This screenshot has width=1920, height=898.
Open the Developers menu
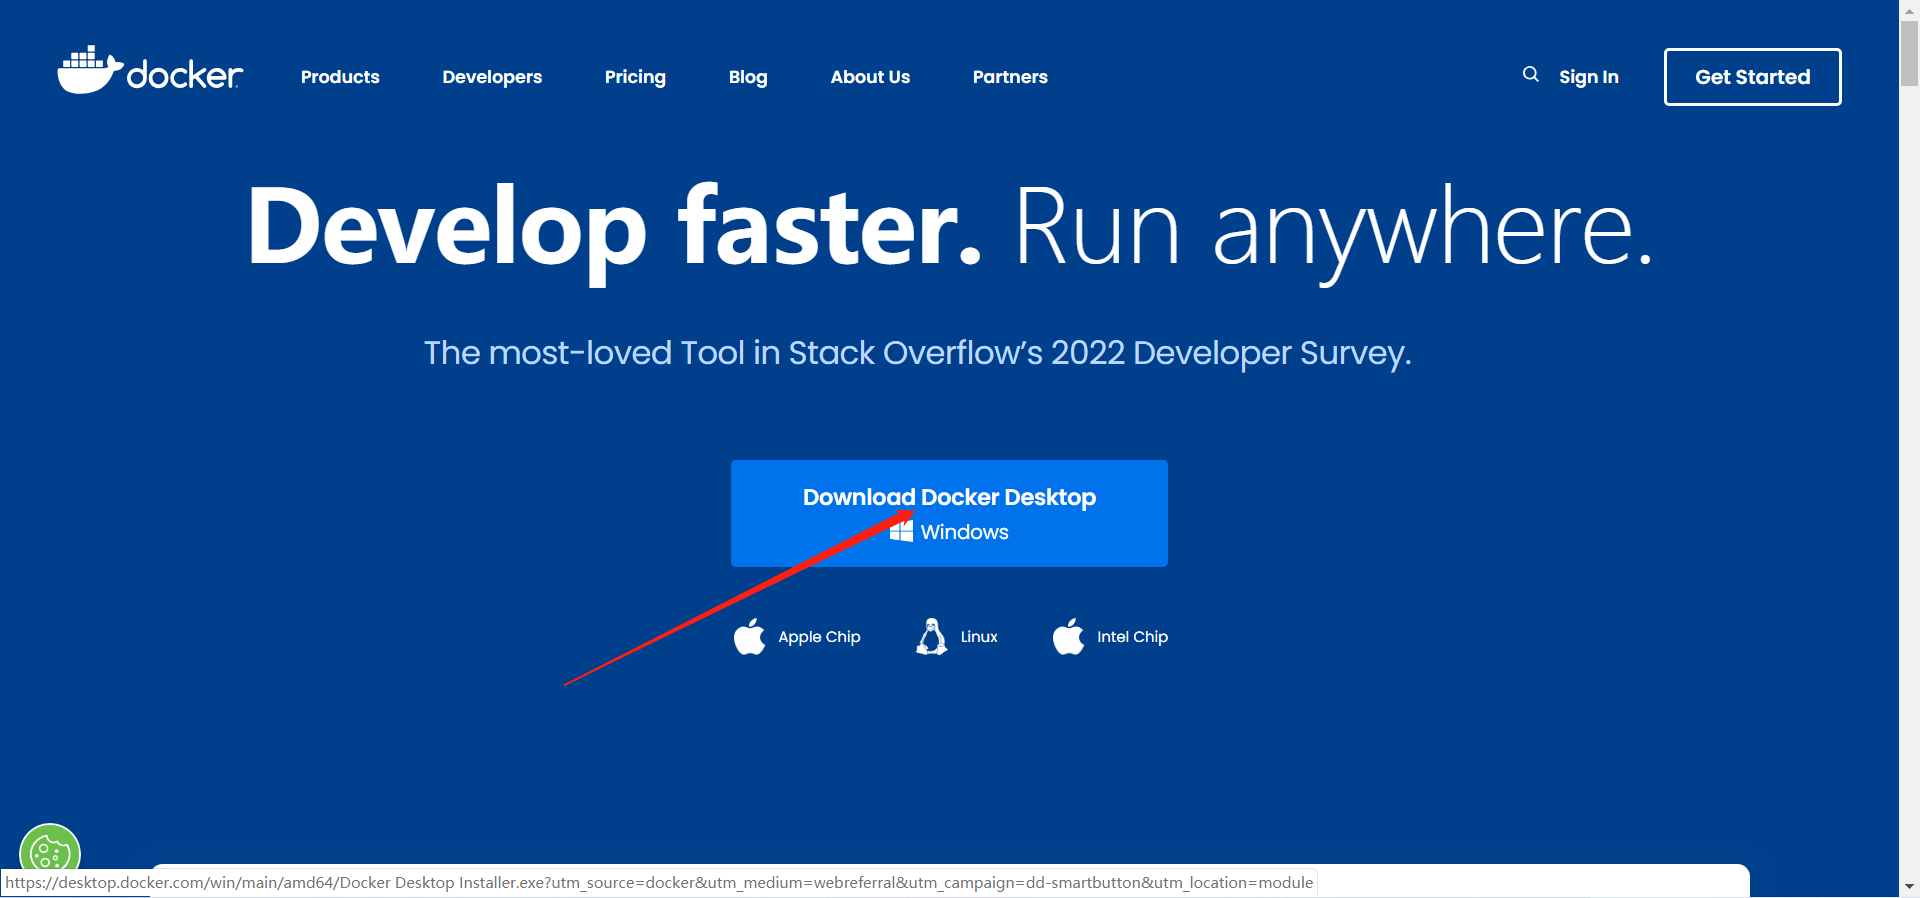(492, 77)
